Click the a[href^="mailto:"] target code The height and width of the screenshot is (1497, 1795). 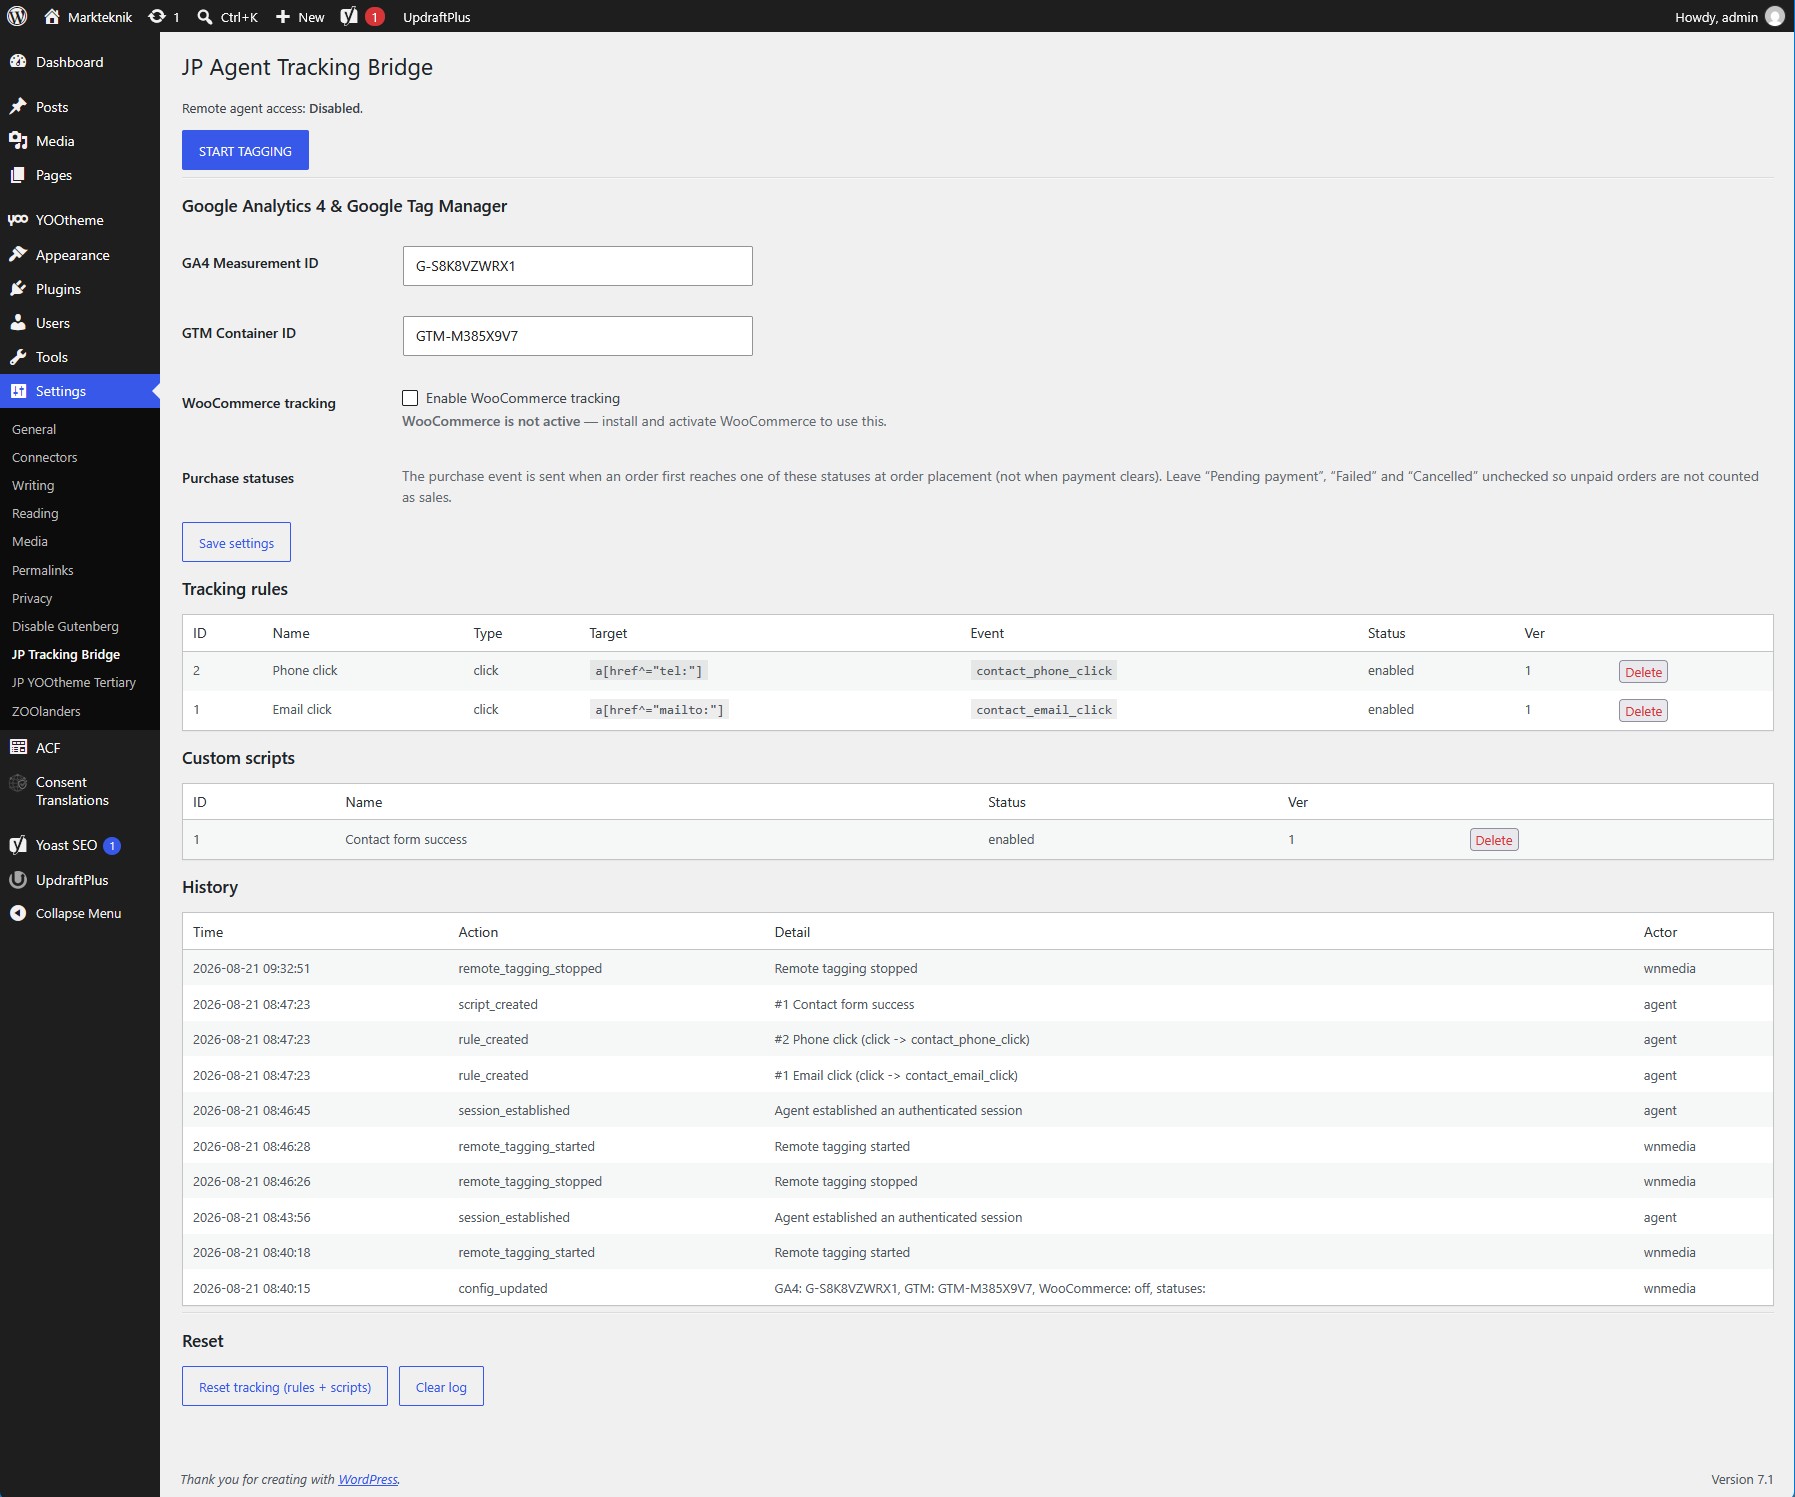[x=659, y=710]
